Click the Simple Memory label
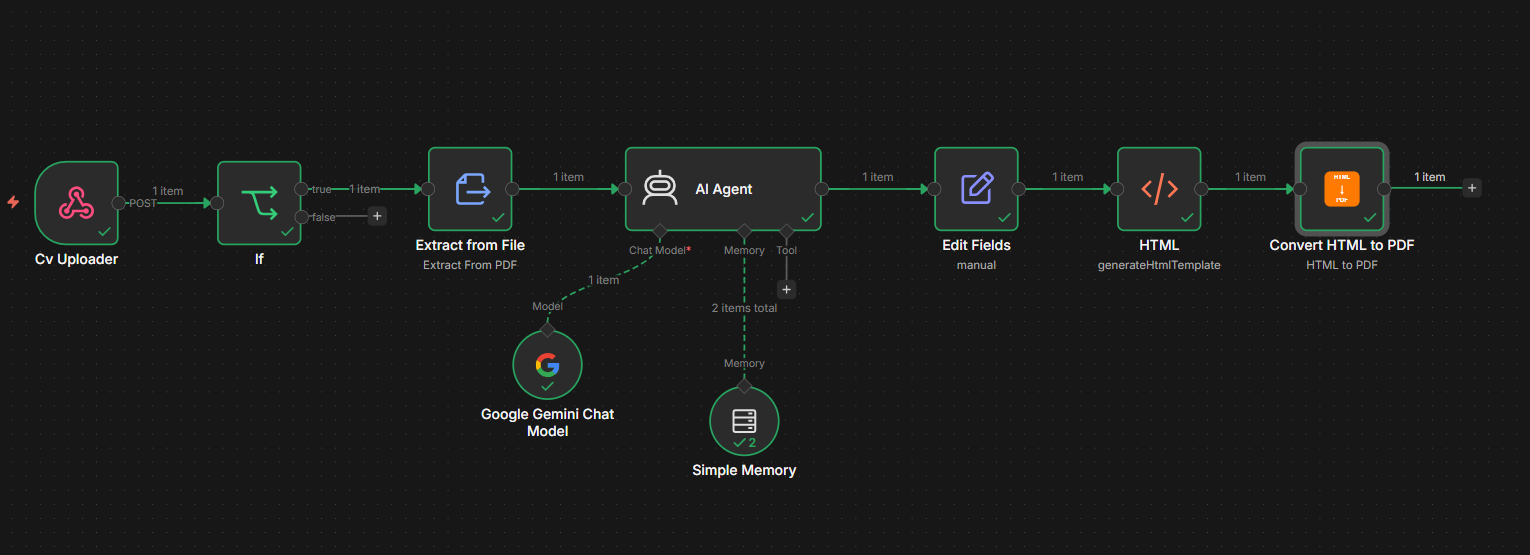1530x555 pixels. (744, 470)
